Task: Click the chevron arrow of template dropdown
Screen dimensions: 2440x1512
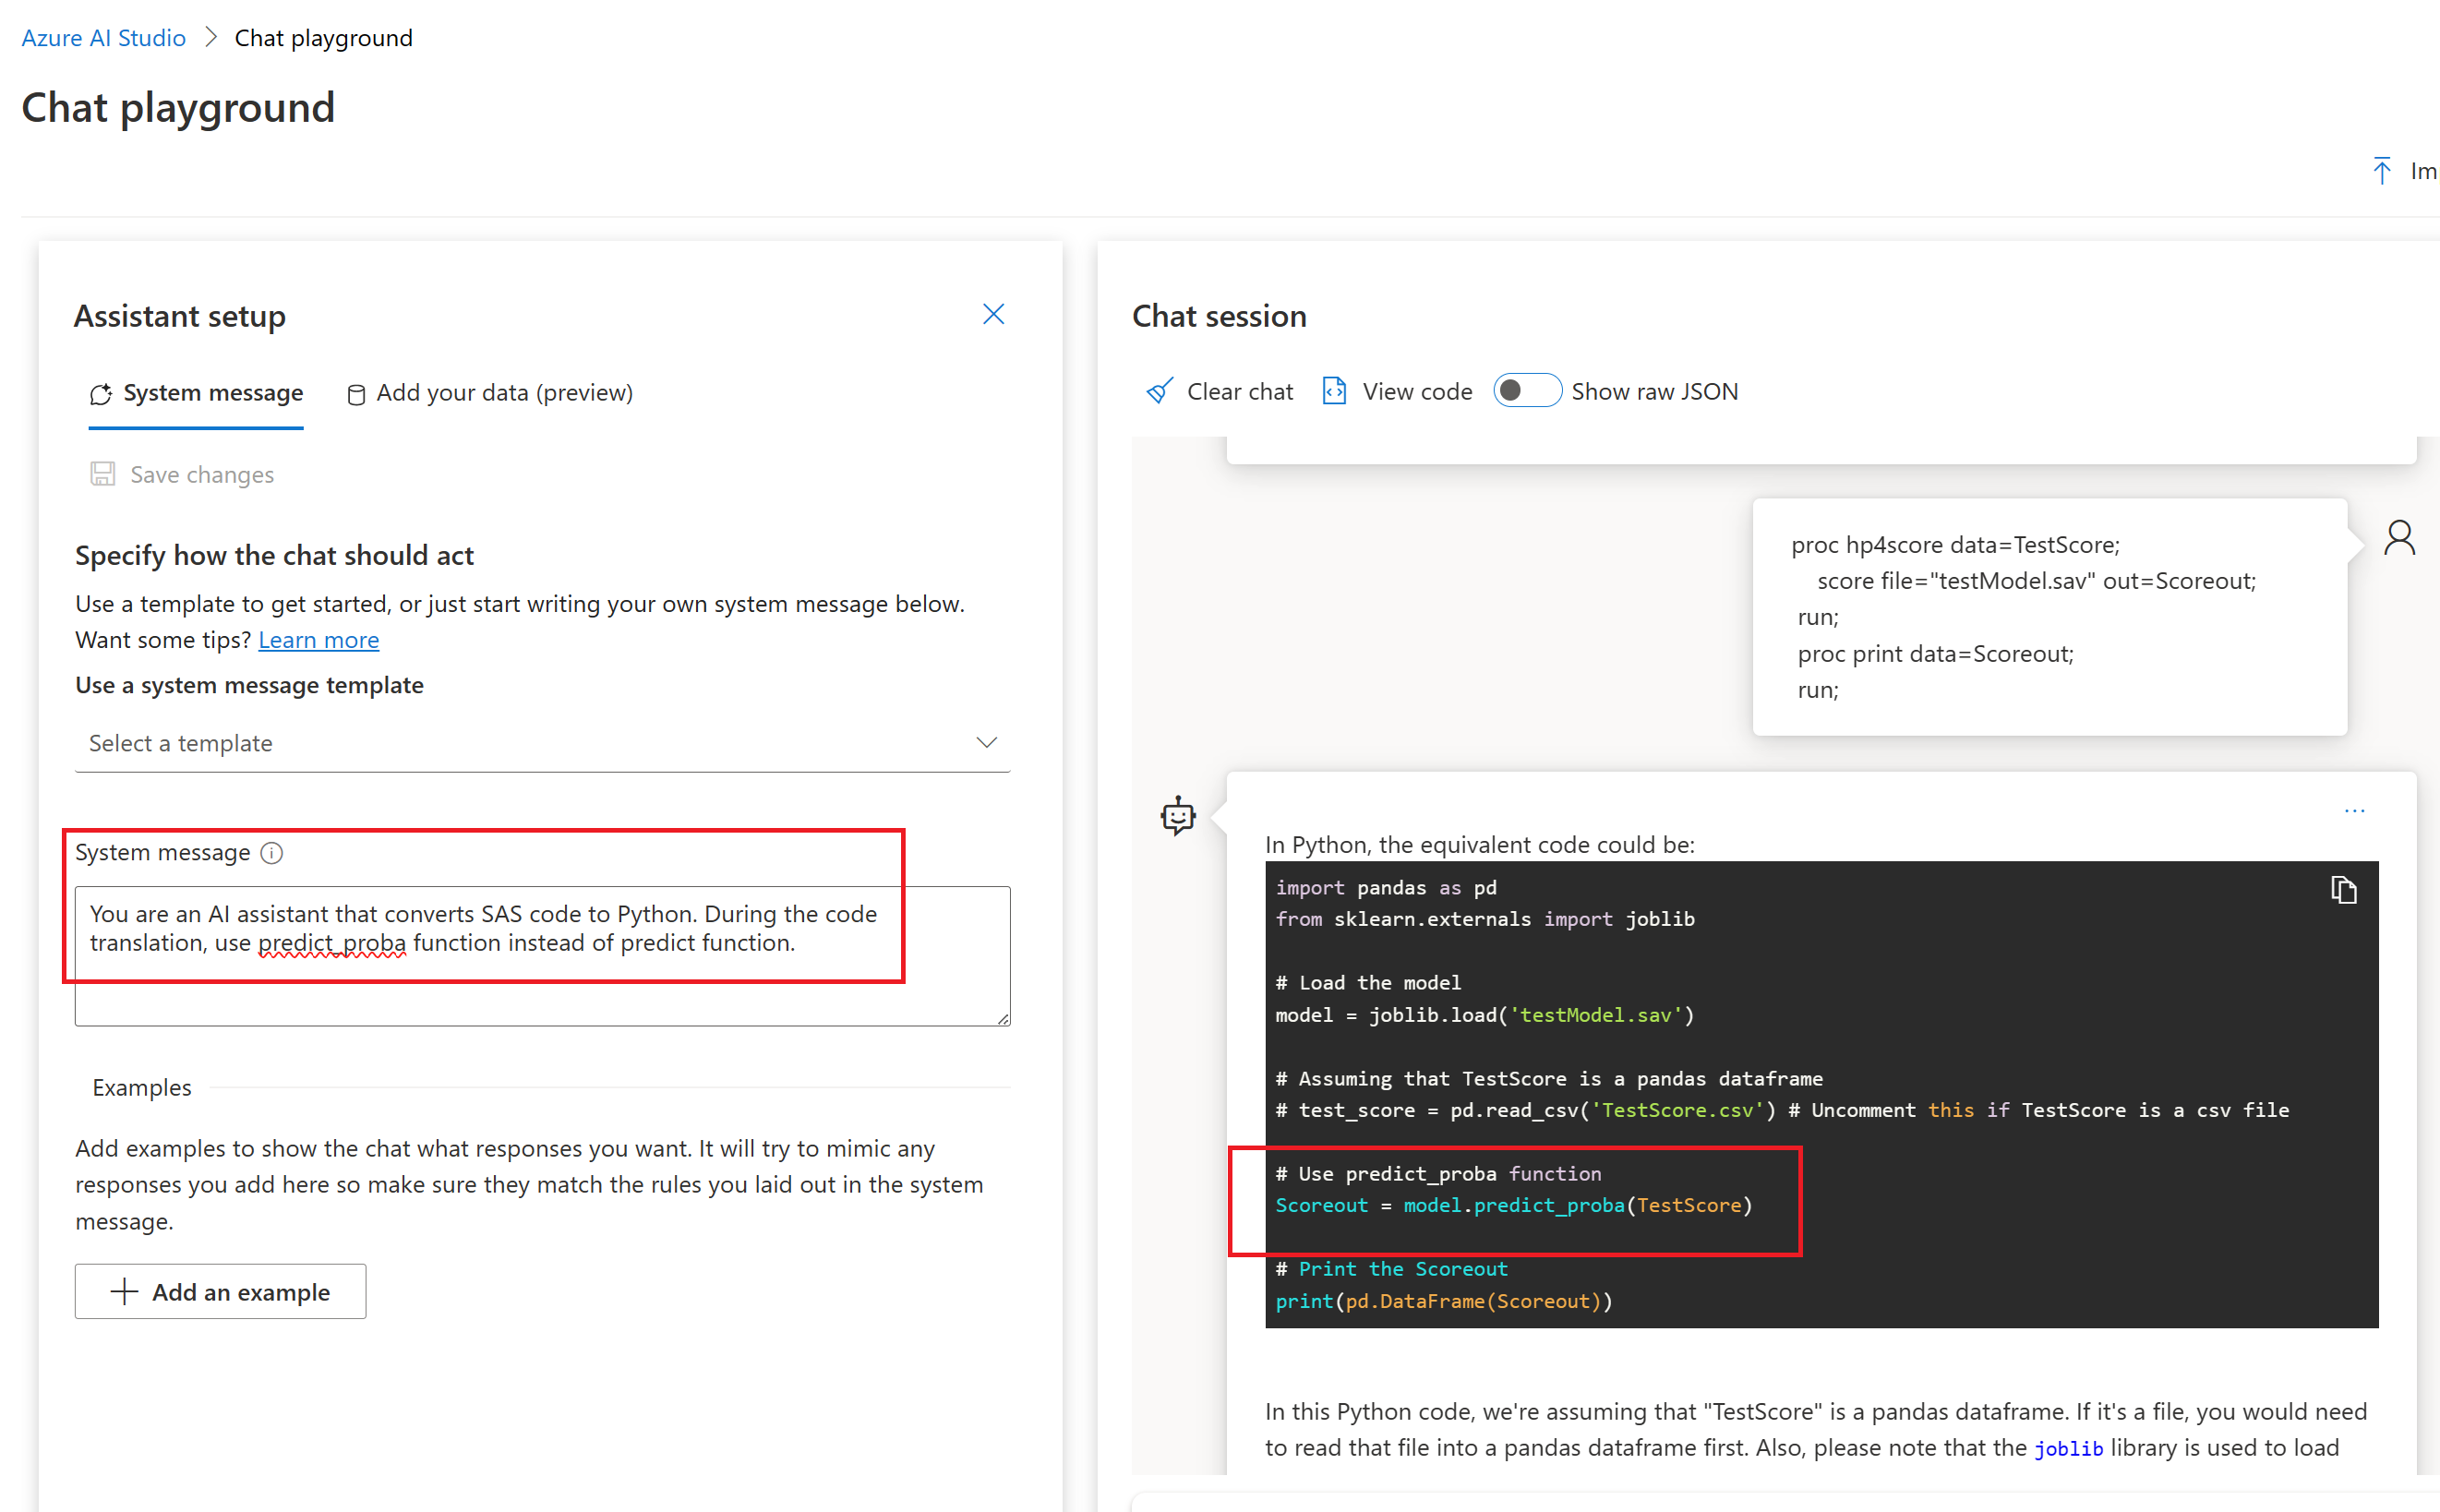Action: pyautogui.click(x=986, y=743)
